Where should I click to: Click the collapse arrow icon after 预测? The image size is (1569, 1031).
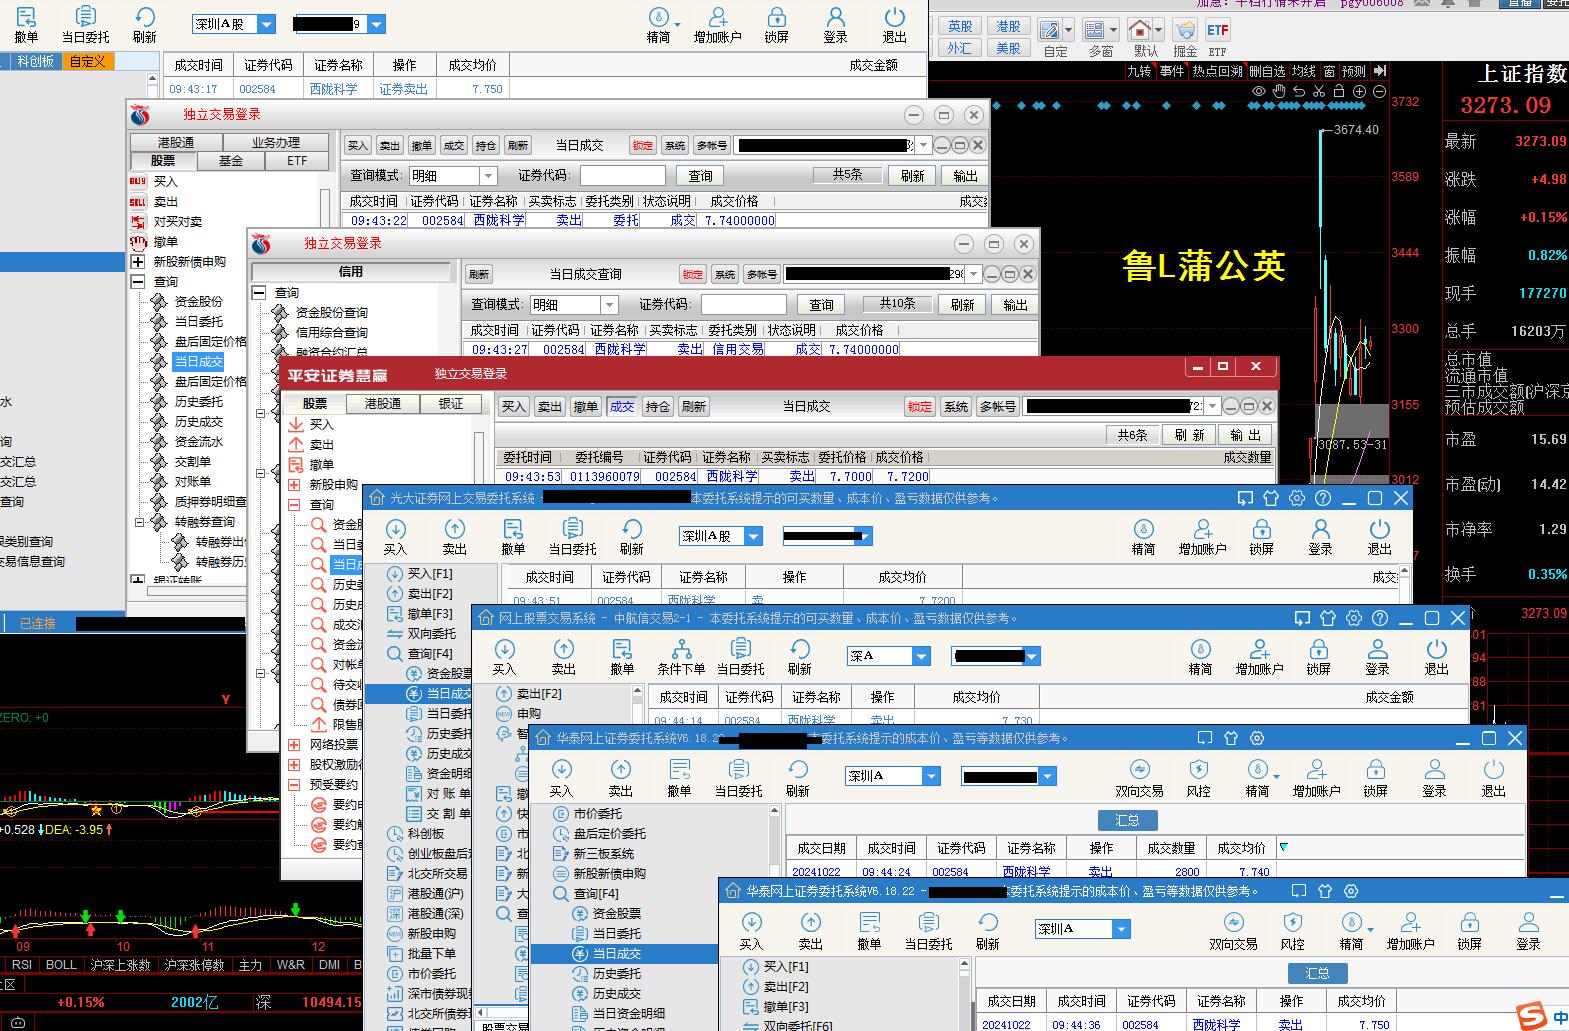coord(1380,71)
